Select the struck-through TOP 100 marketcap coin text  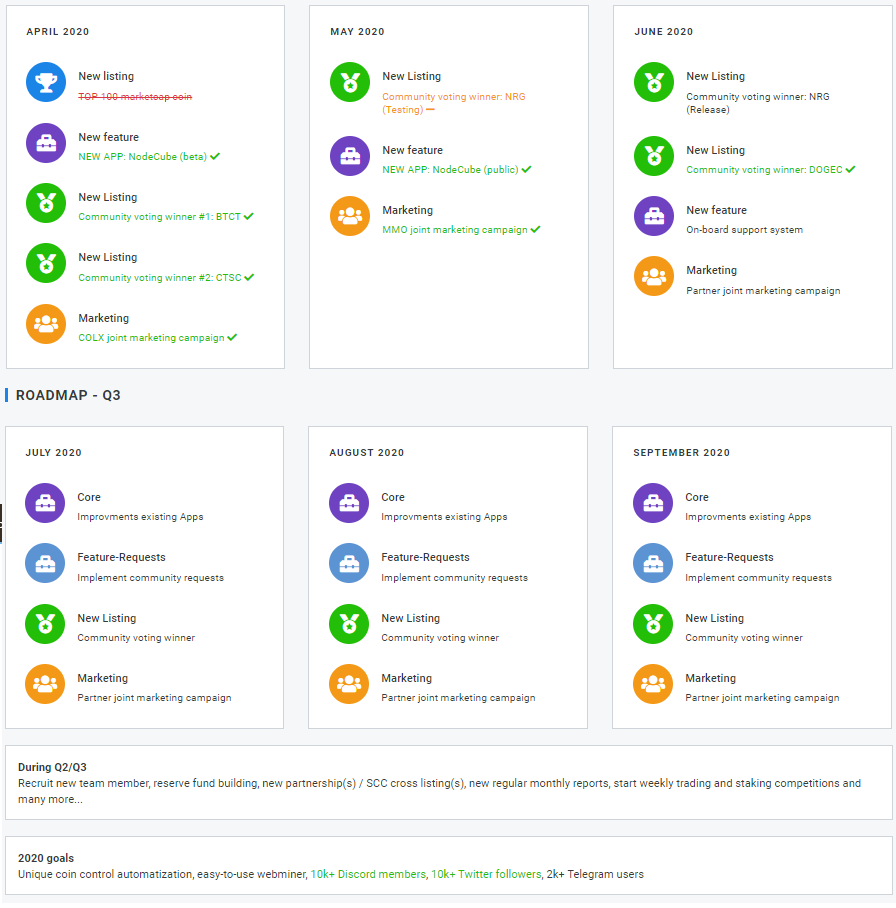(x=135, y=97)
